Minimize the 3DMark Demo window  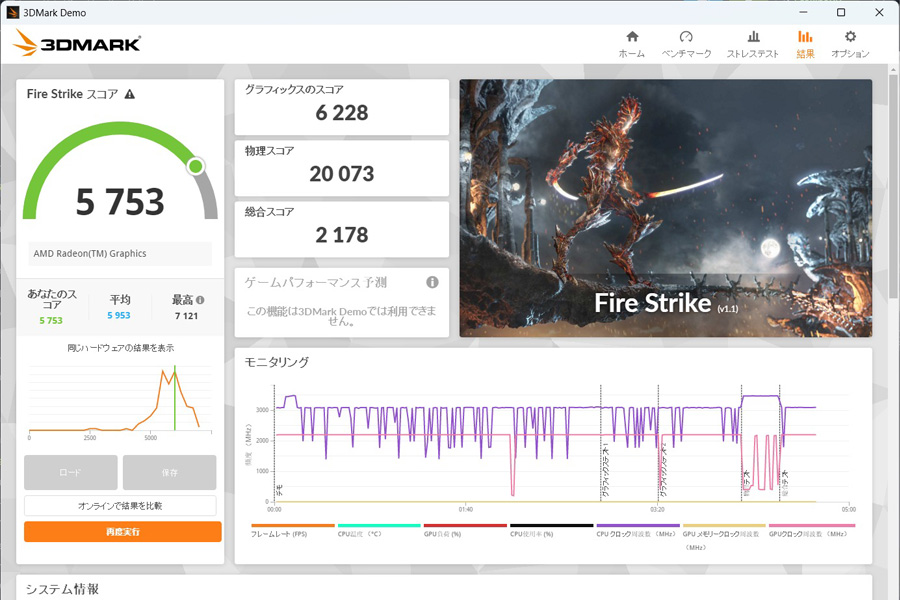pyautogui.click(x=803, y=12)
